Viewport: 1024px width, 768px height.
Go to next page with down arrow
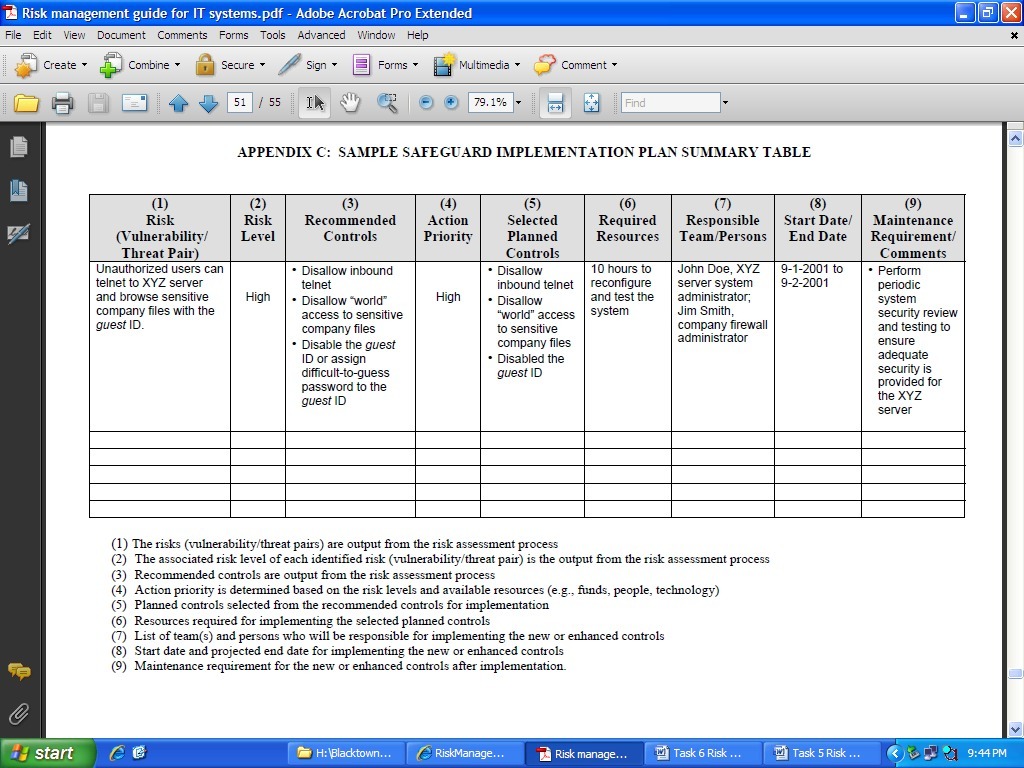208,103
